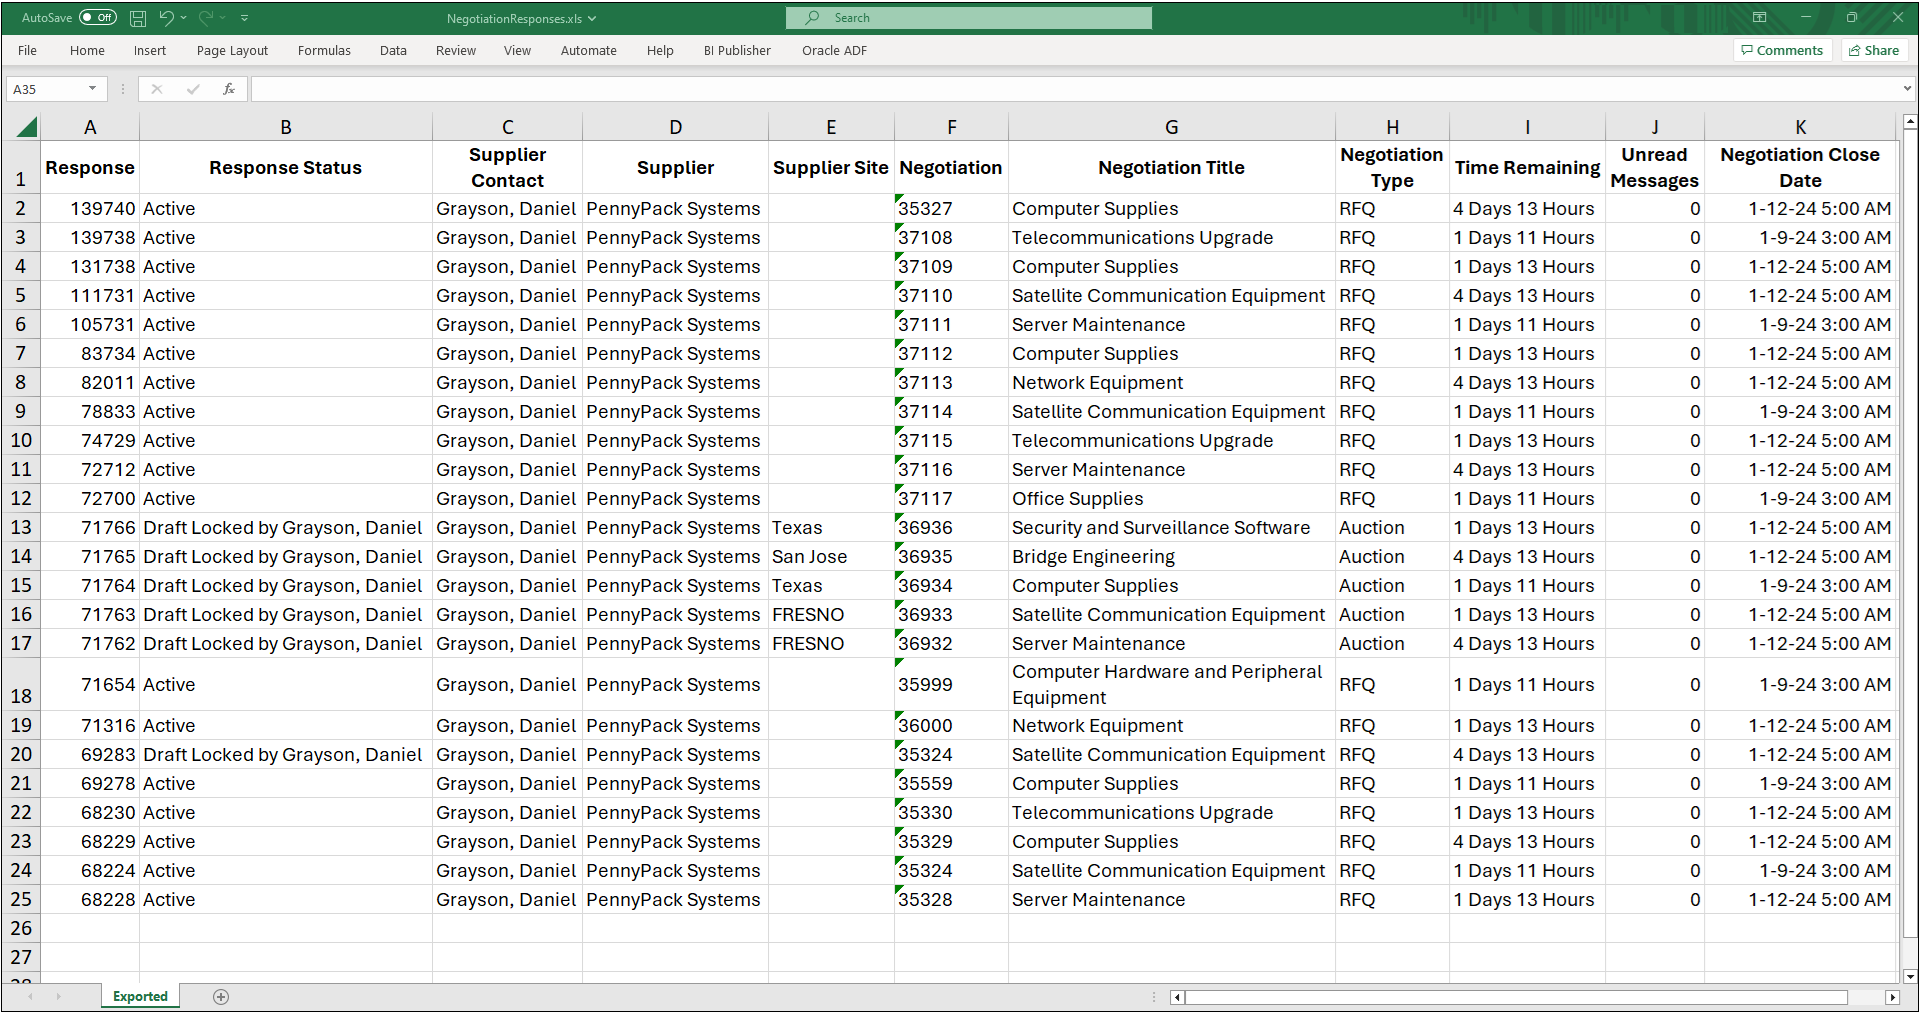Toggle the AutoSave switch

point(97,18)
